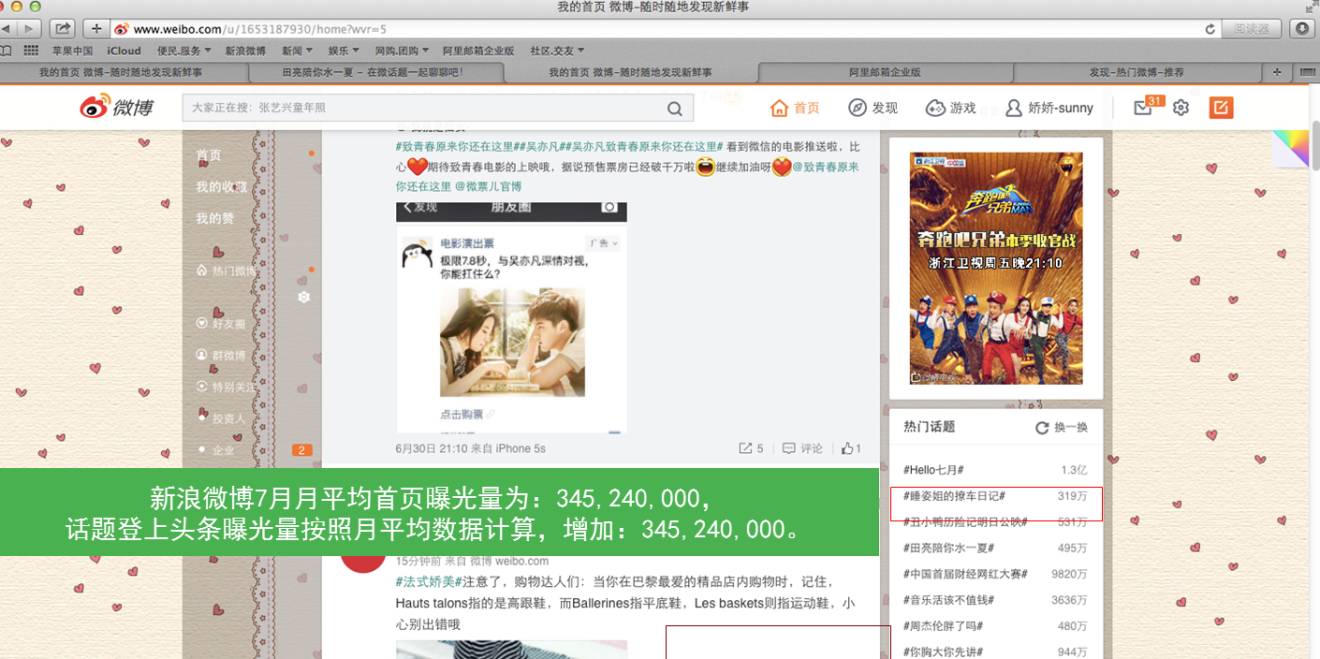This screenshot has width=1320, height=659.
Task: Reload the page with the refresh icon
Action: [1210, 29]
